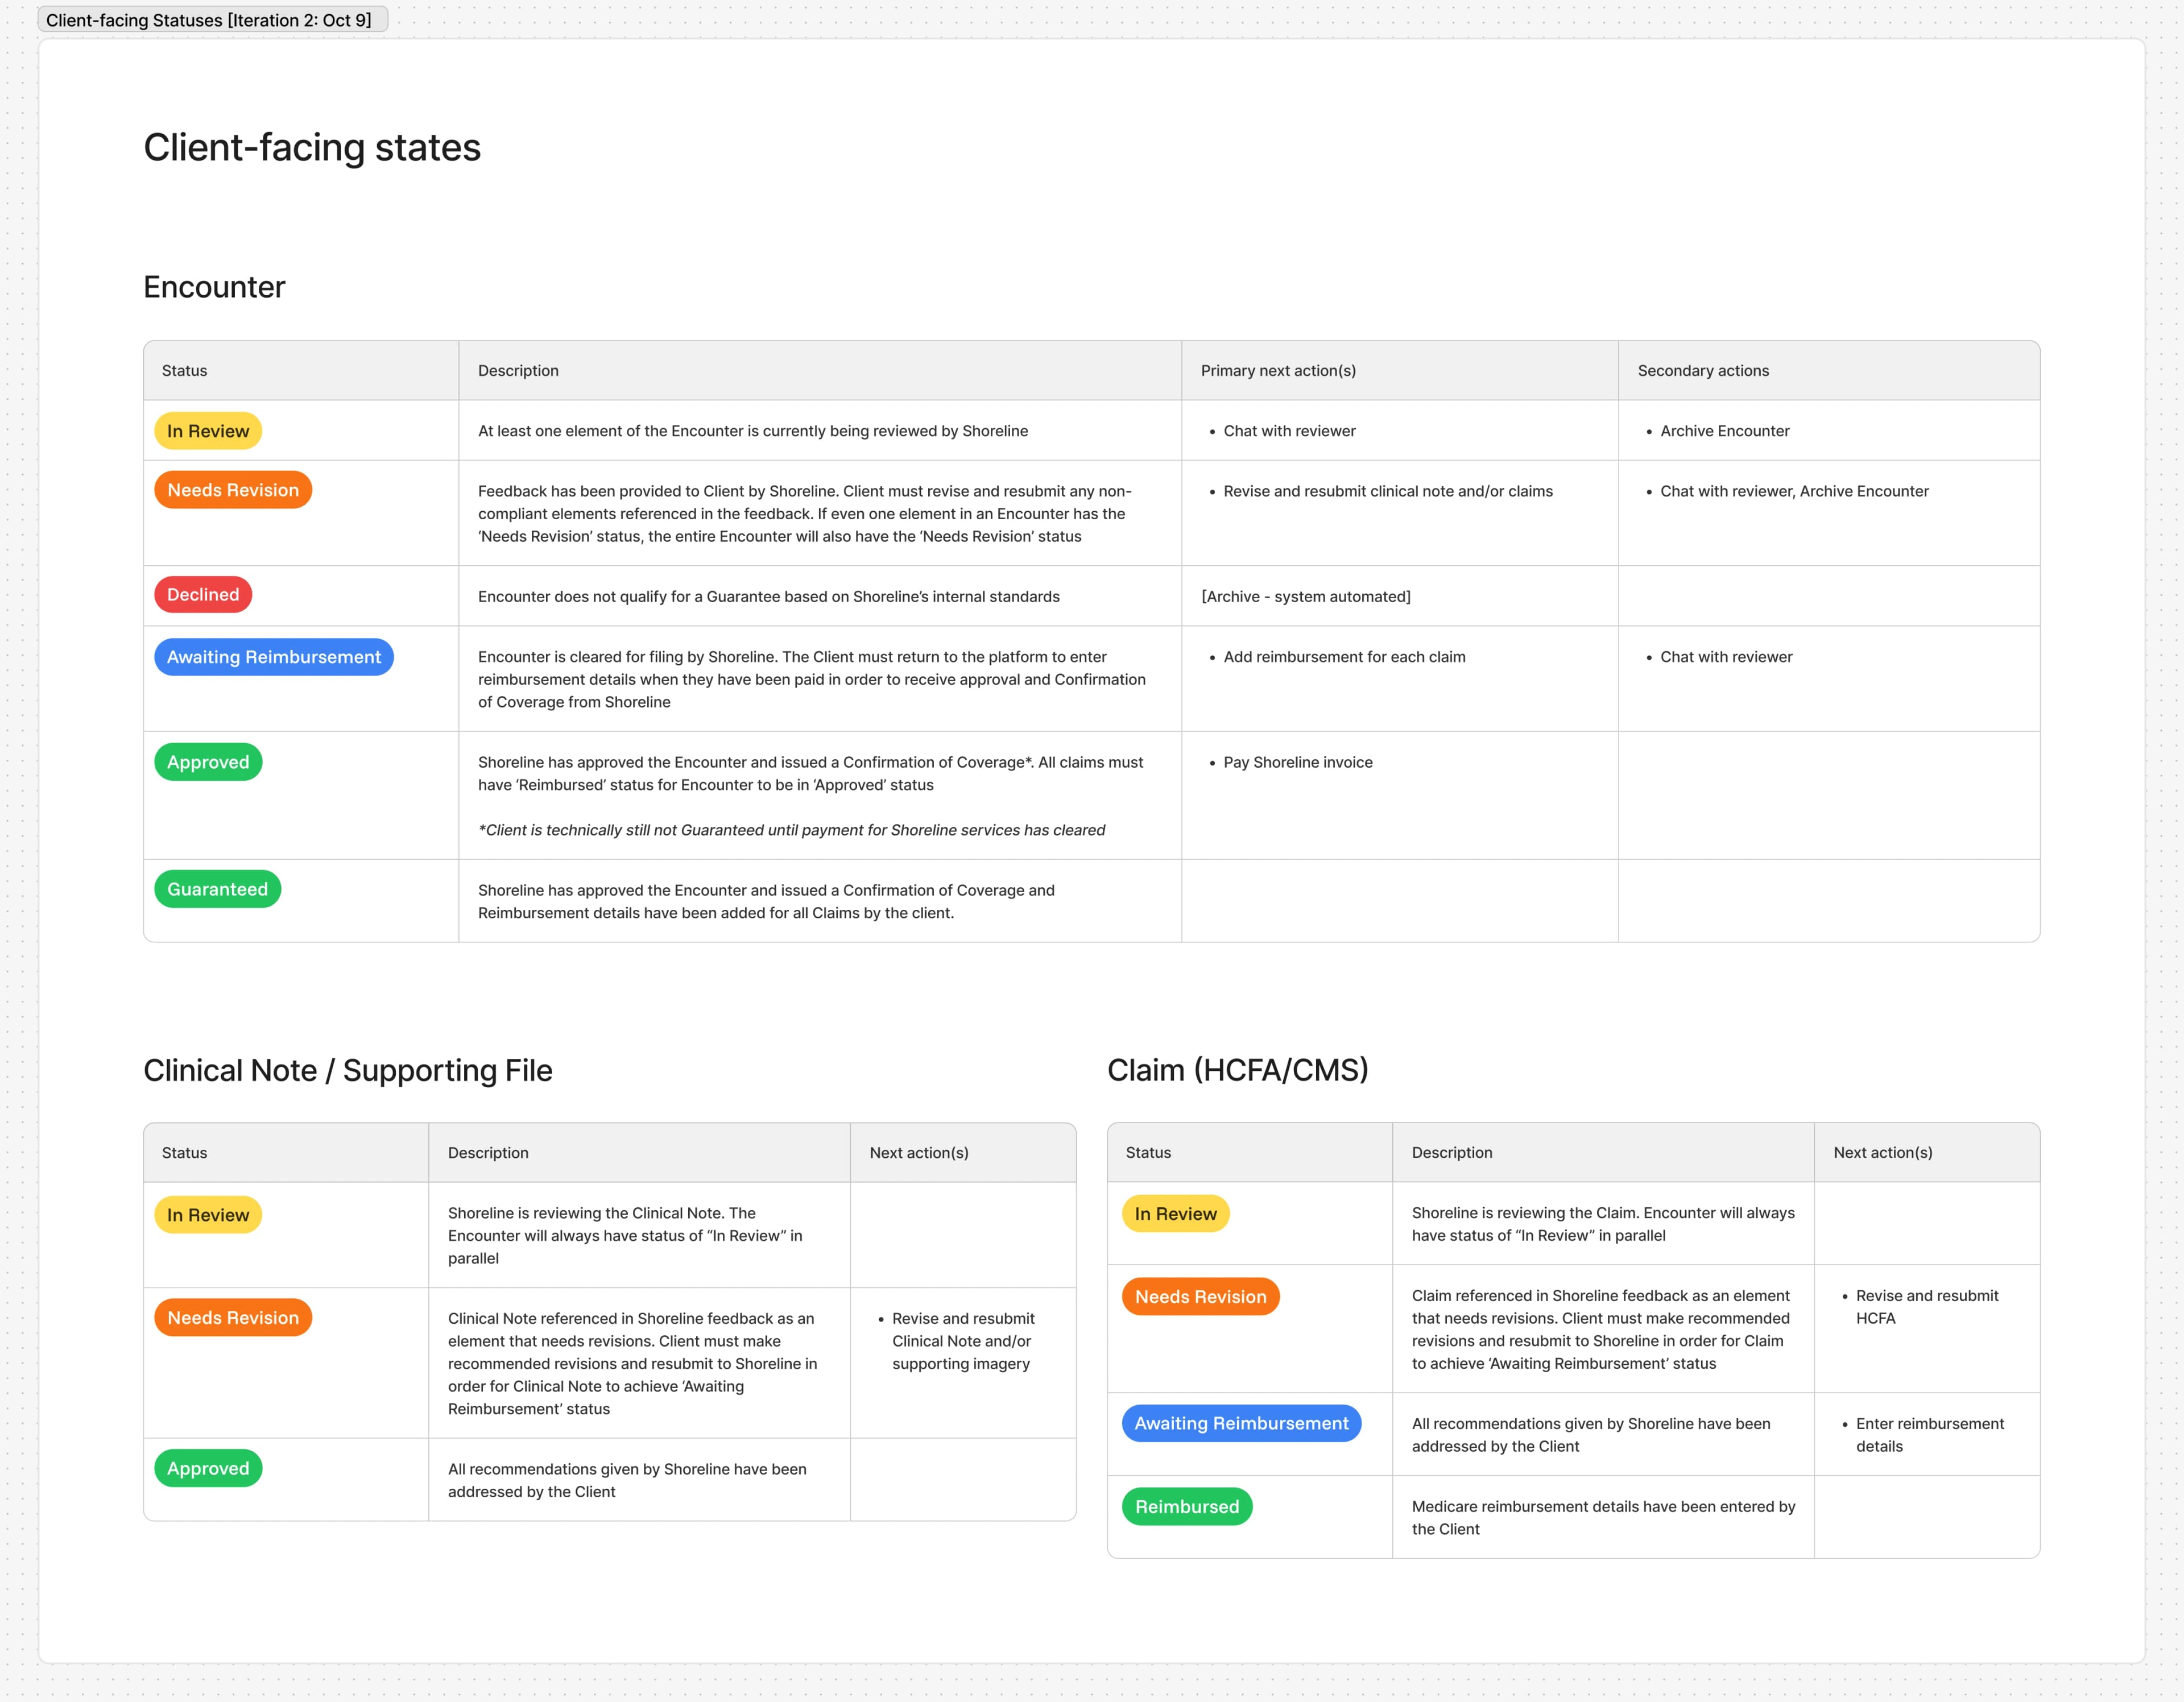Click the orange 'Needs Revision' Encounter badge
The width and height of the screenshot is (2184, 1702).
[x=233, y=490]
